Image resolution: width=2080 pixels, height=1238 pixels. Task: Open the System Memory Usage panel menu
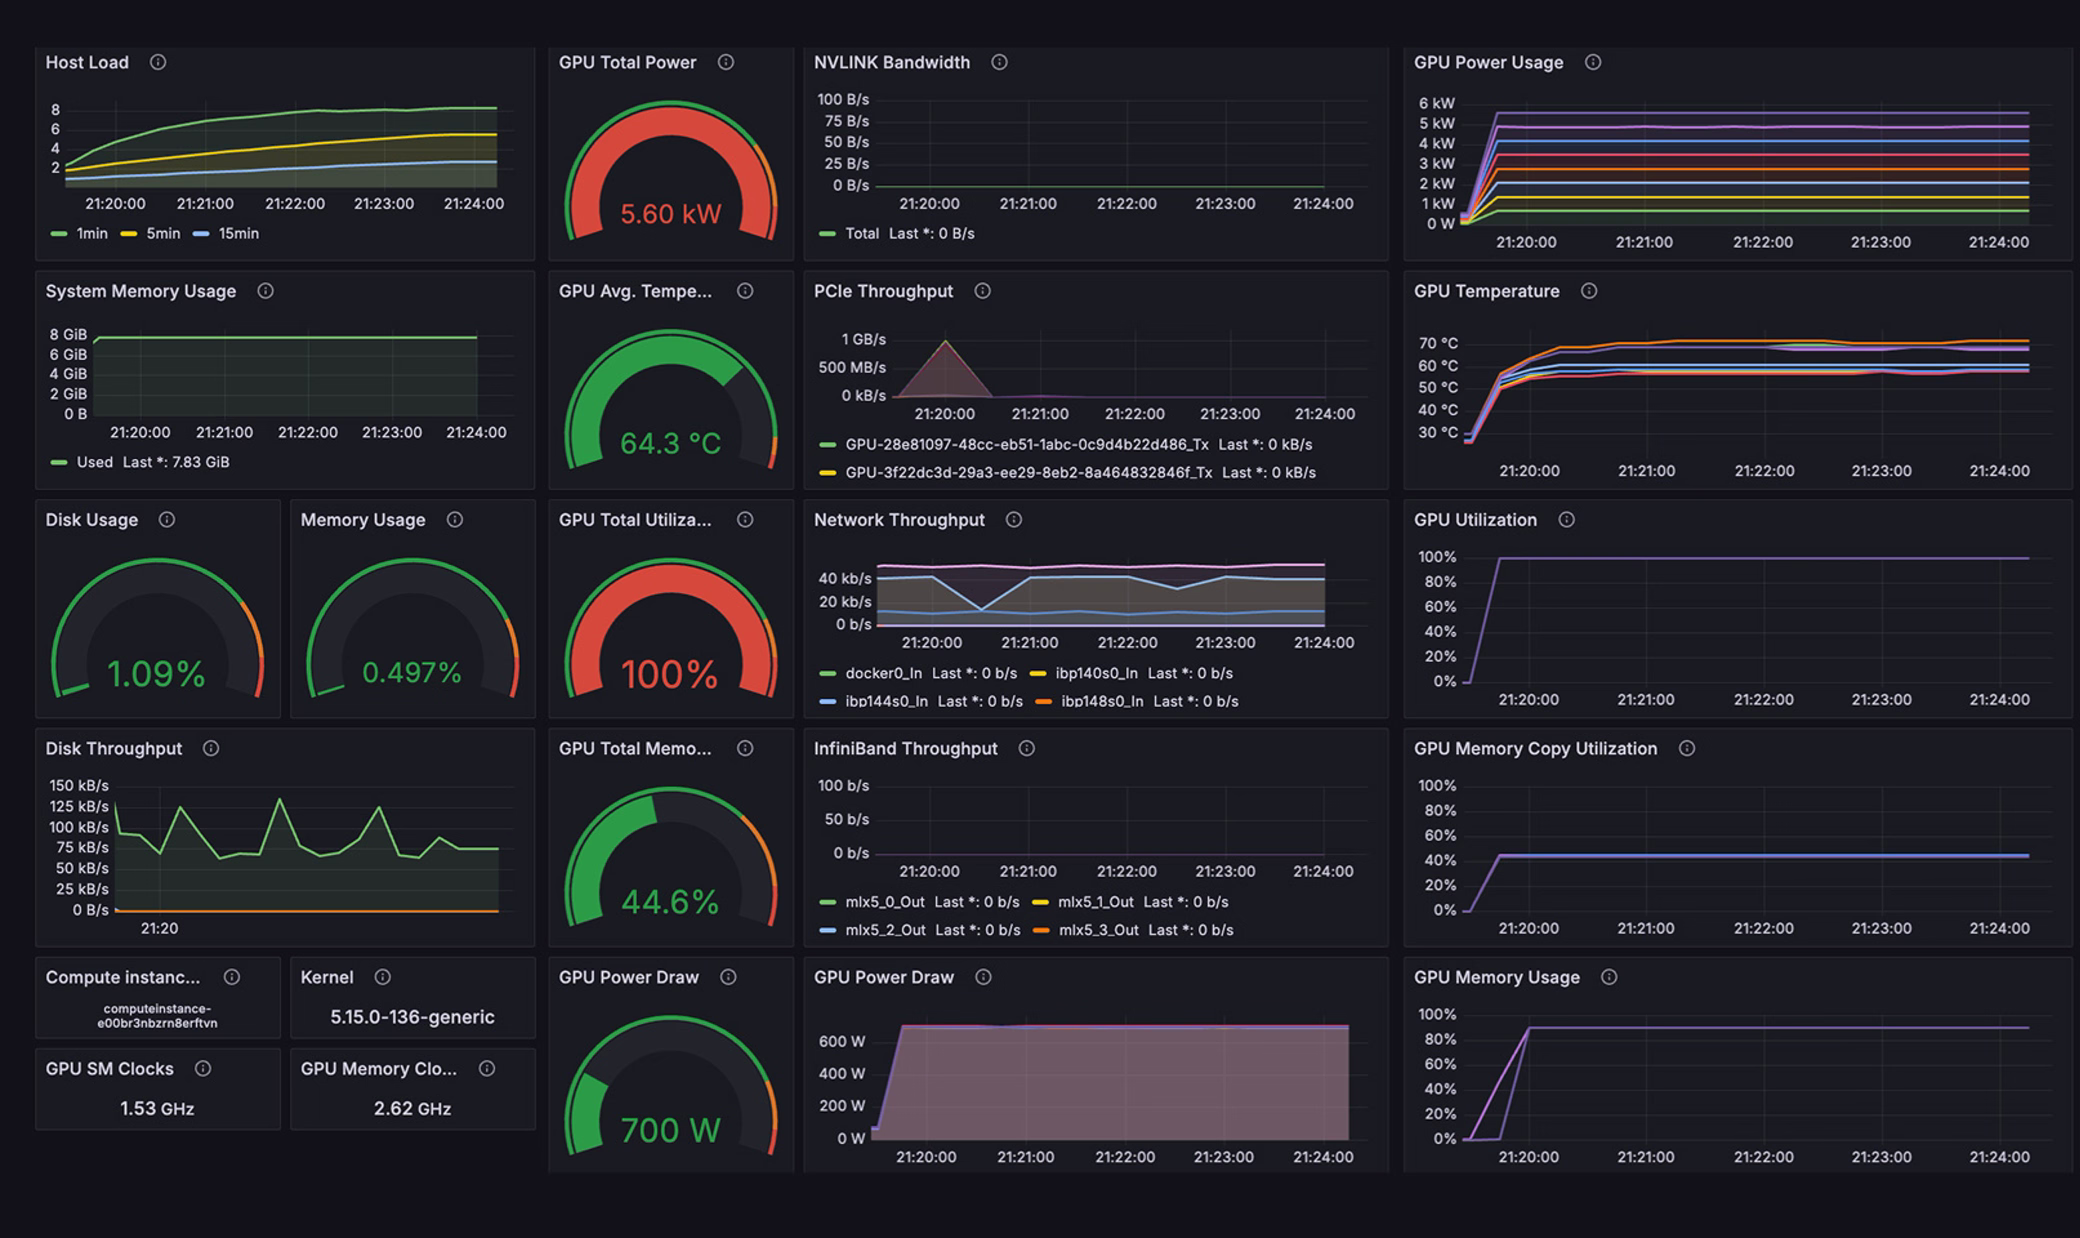point(139,291)
